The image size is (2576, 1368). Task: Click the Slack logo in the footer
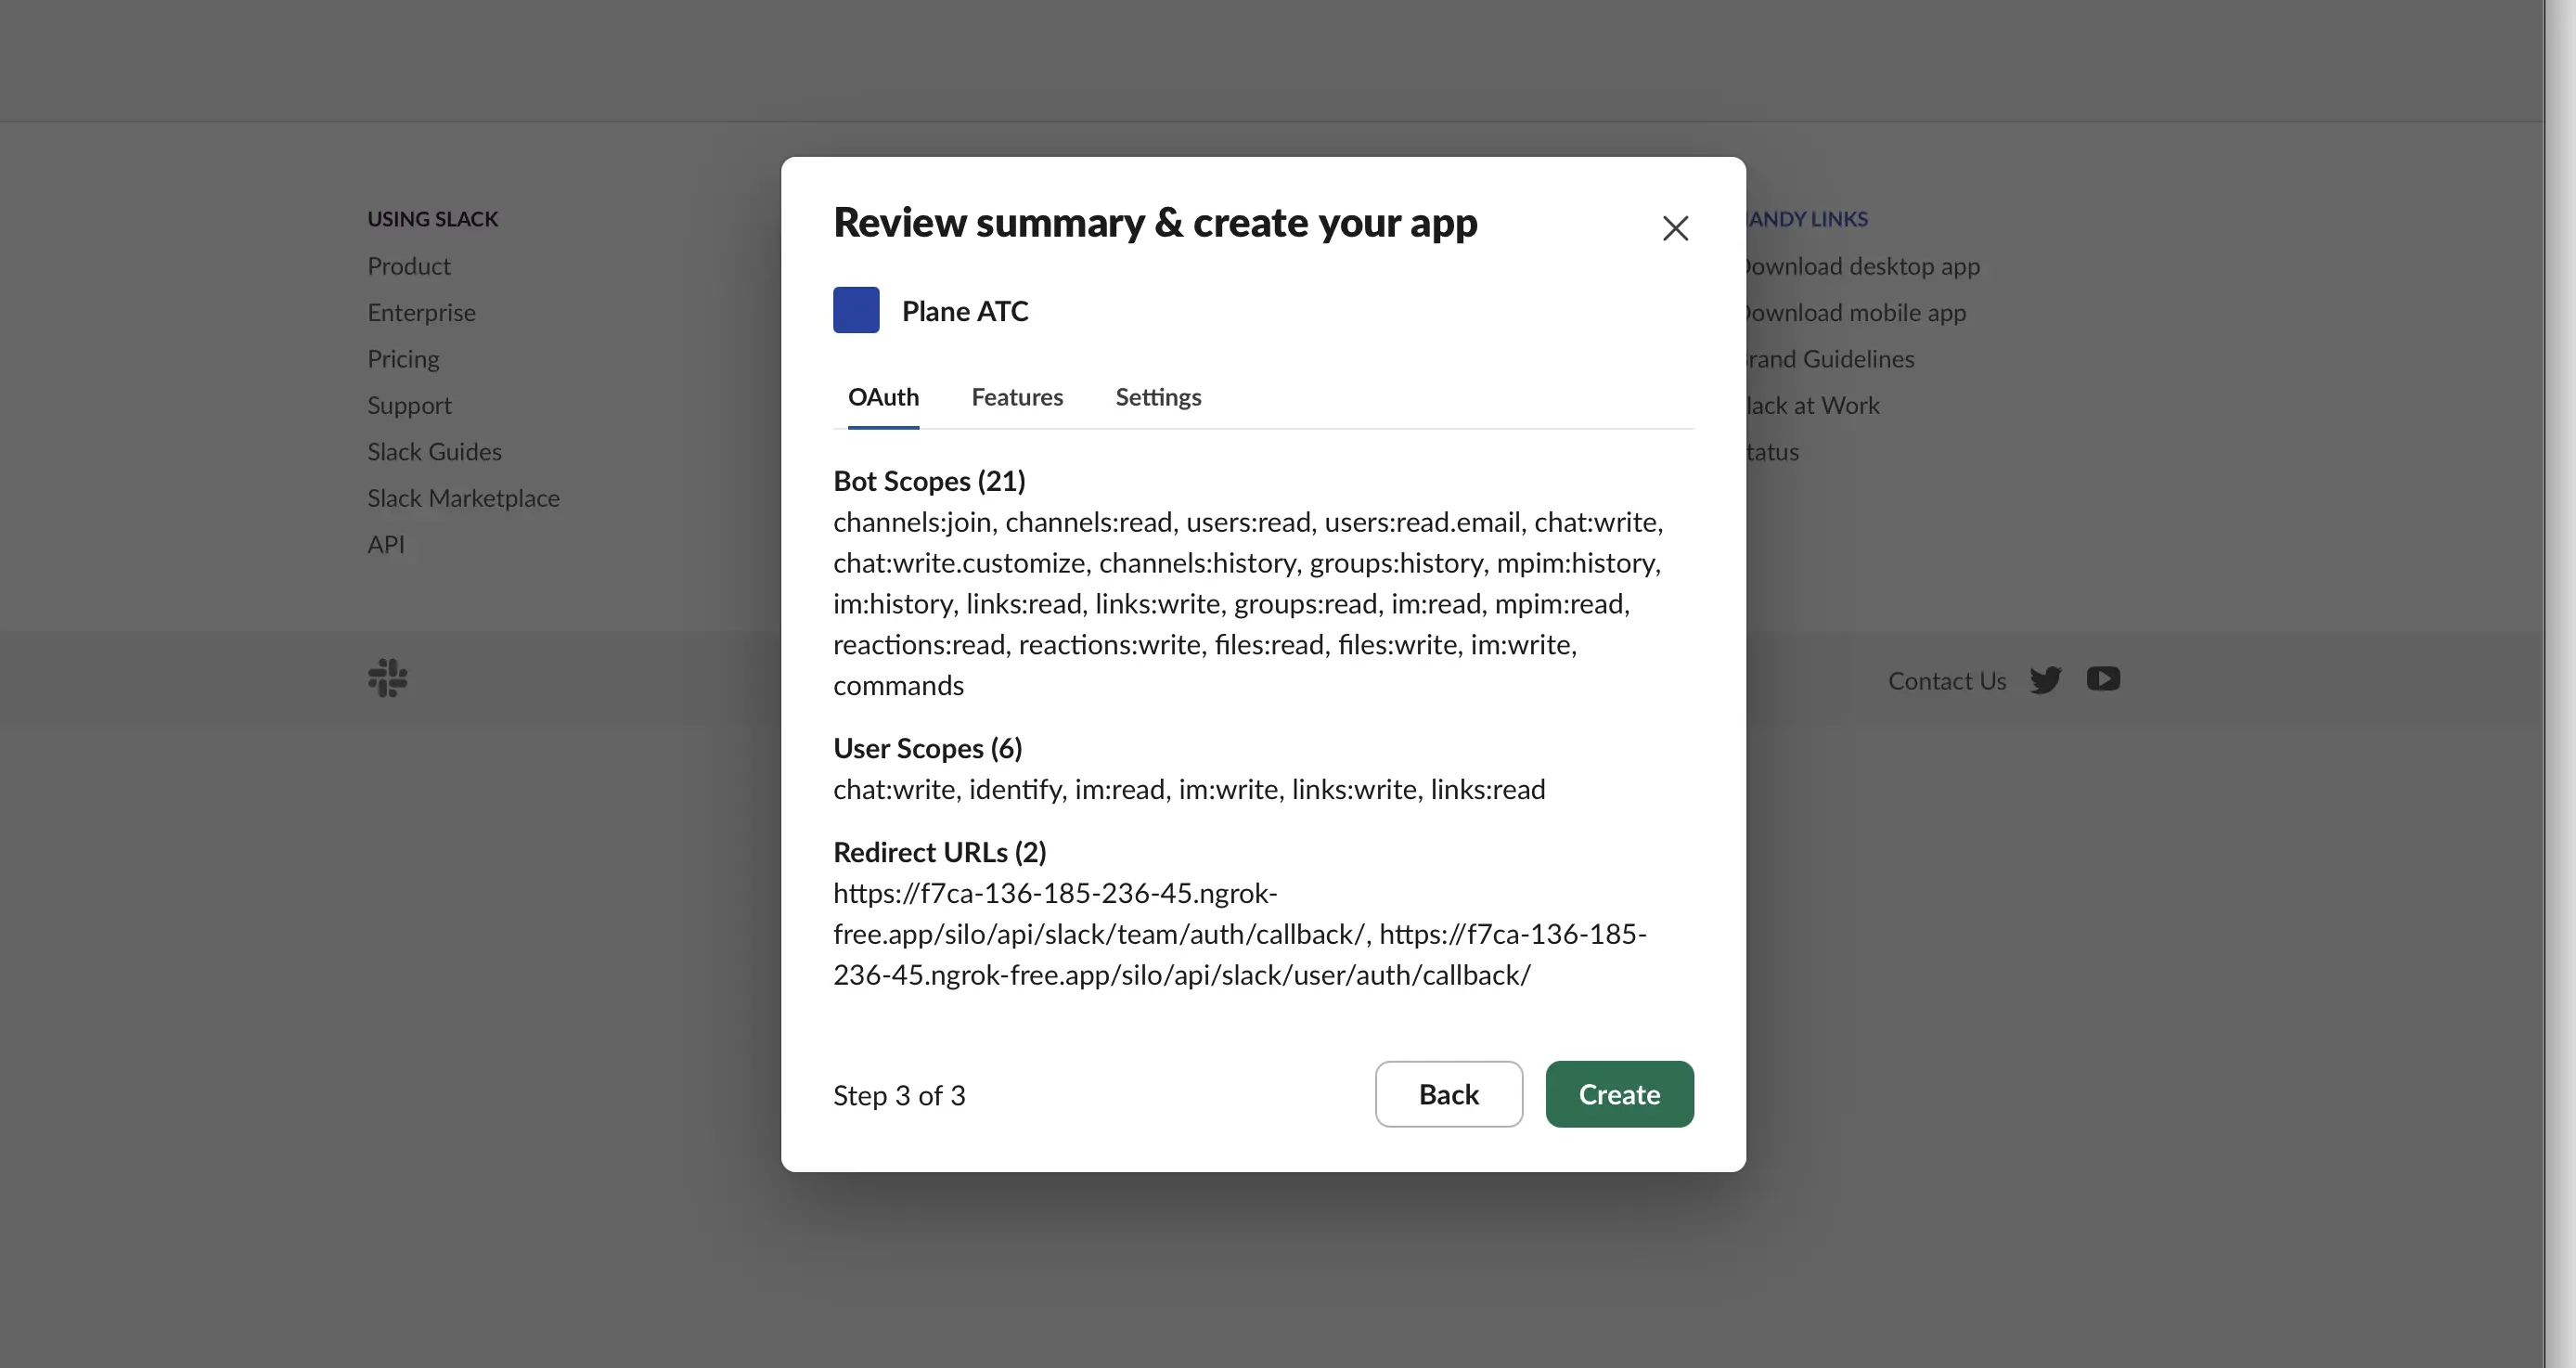click(x=386, y=678)
